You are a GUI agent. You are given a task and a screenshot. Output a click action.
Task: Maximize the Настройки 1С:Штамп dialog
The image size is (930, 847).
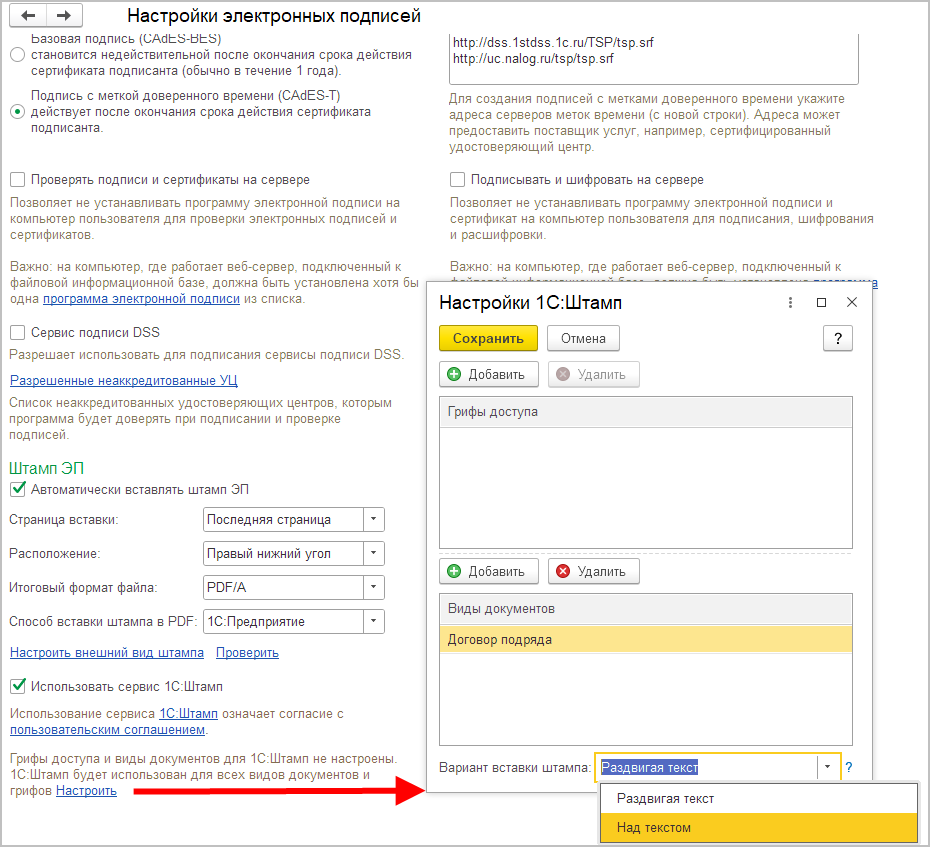pyautogui.click(x=821, y=302)
